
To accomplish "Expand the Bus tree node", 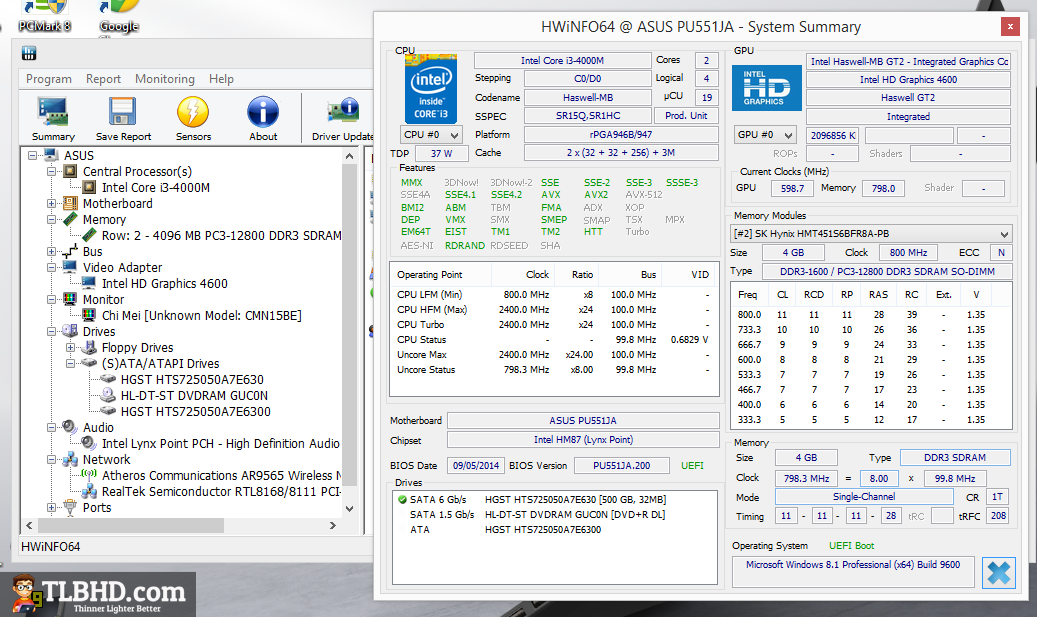I will (x=52, y=251).
